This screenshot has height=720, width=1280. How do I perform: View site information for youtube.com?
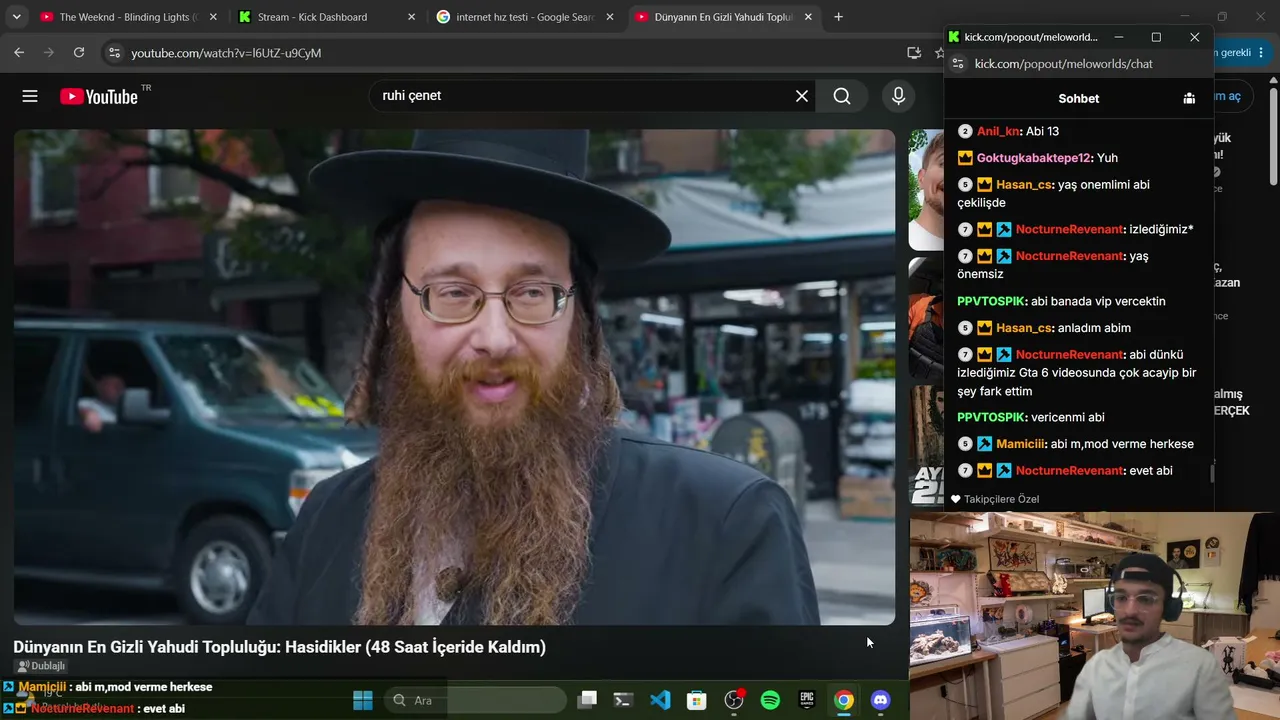[114, 53]
